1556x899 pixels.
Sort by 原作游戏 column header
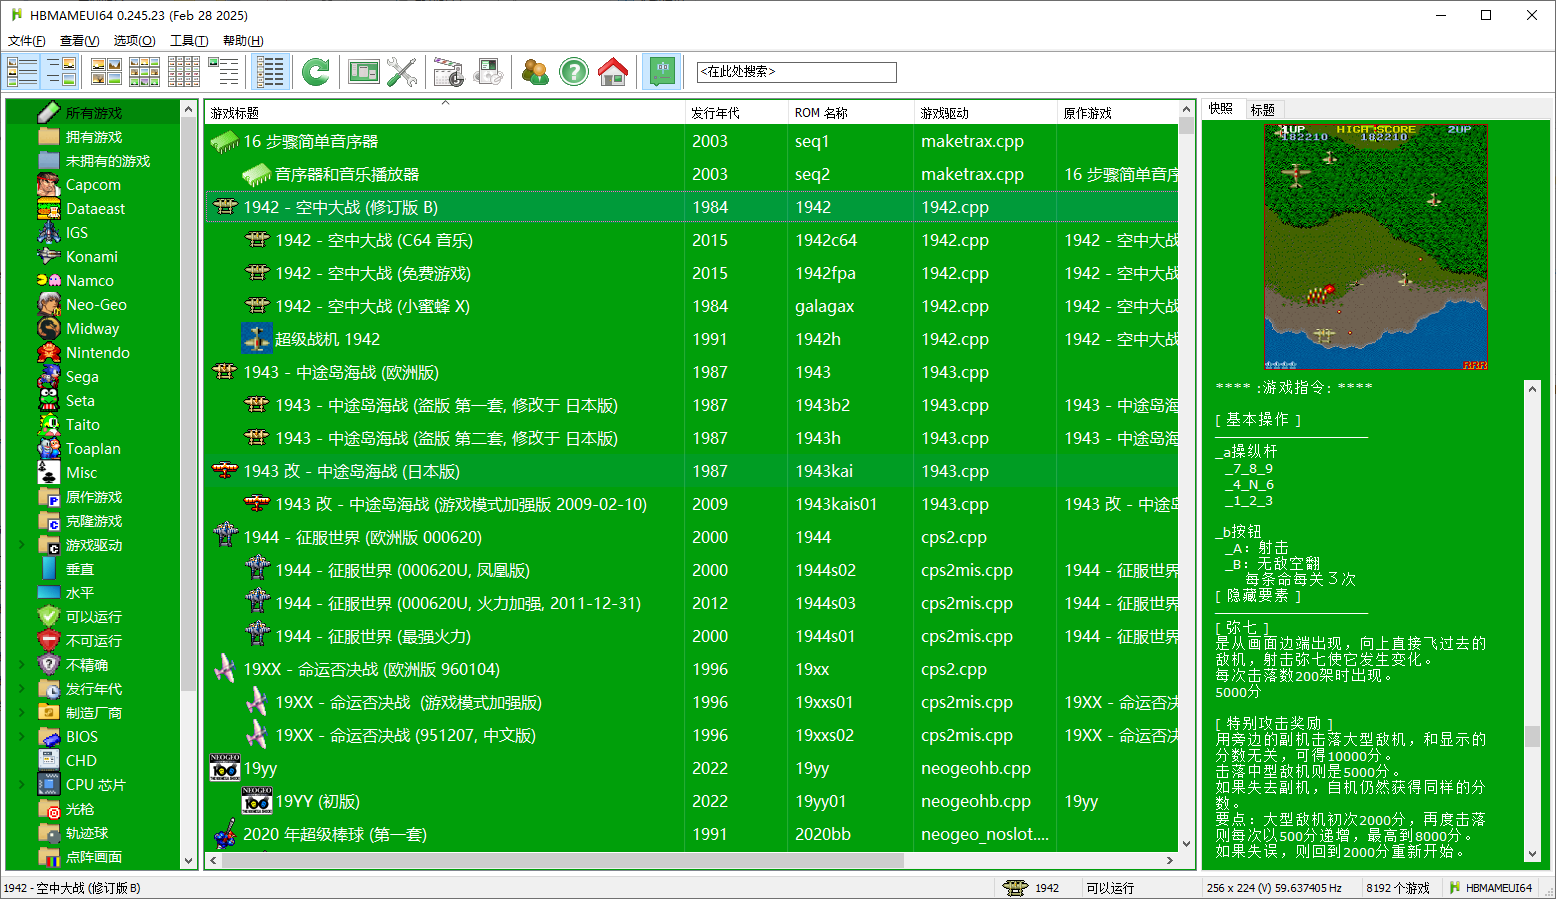coord(1118,113)
